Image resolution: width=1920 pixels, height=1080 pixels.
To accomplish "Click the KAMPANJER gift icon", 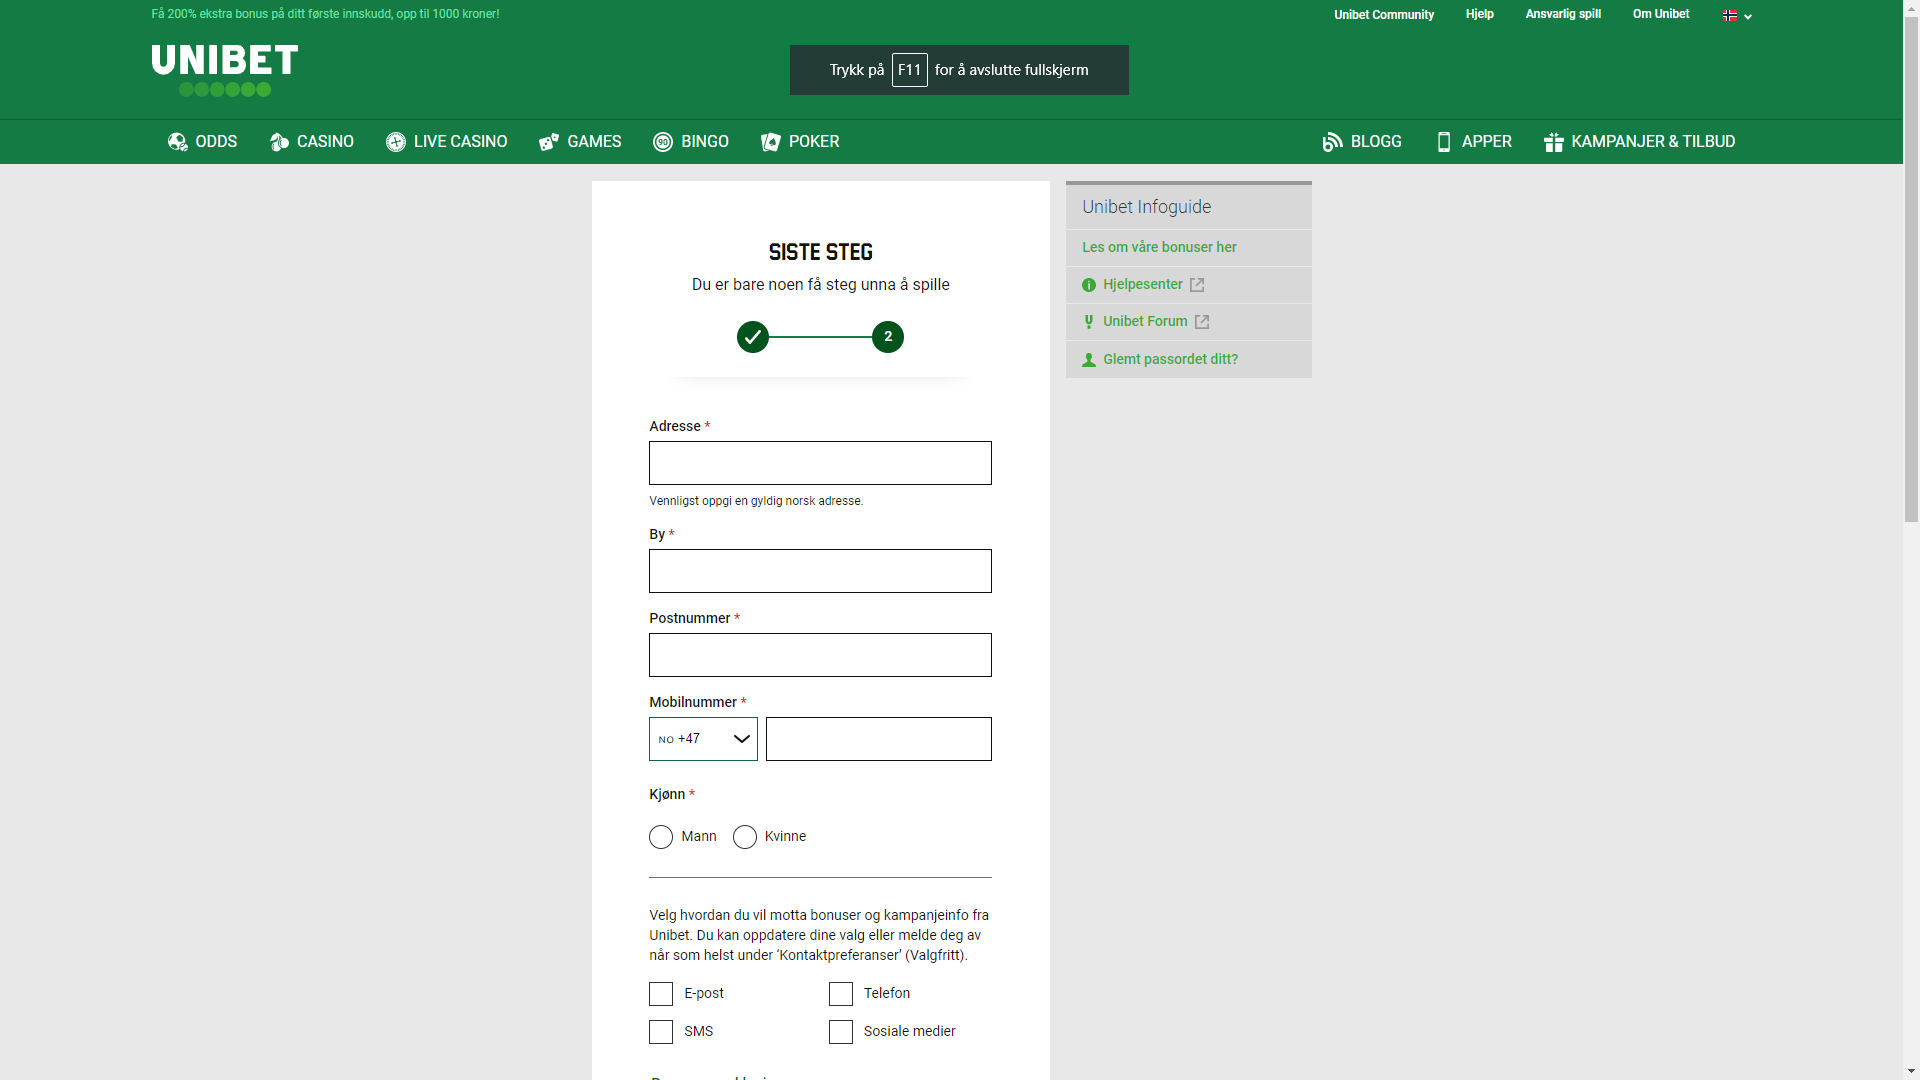I will [x=1553, y=142].
